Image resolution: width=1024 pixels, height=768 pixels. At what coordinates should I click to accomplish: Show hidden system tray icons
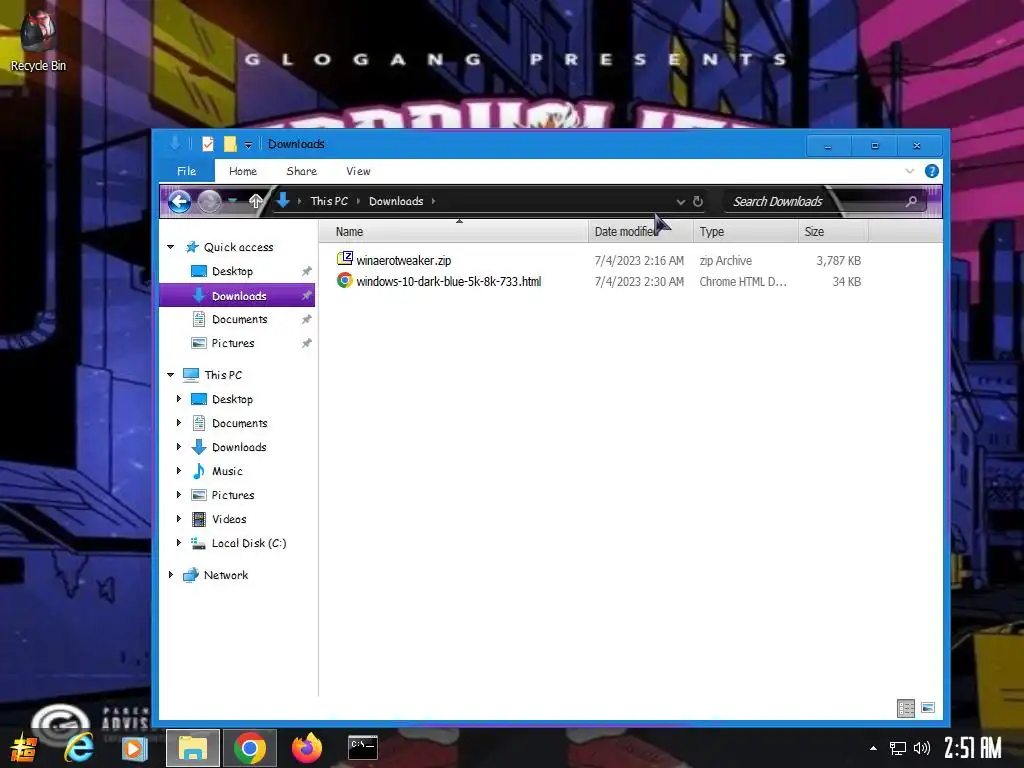click(873, 748)
